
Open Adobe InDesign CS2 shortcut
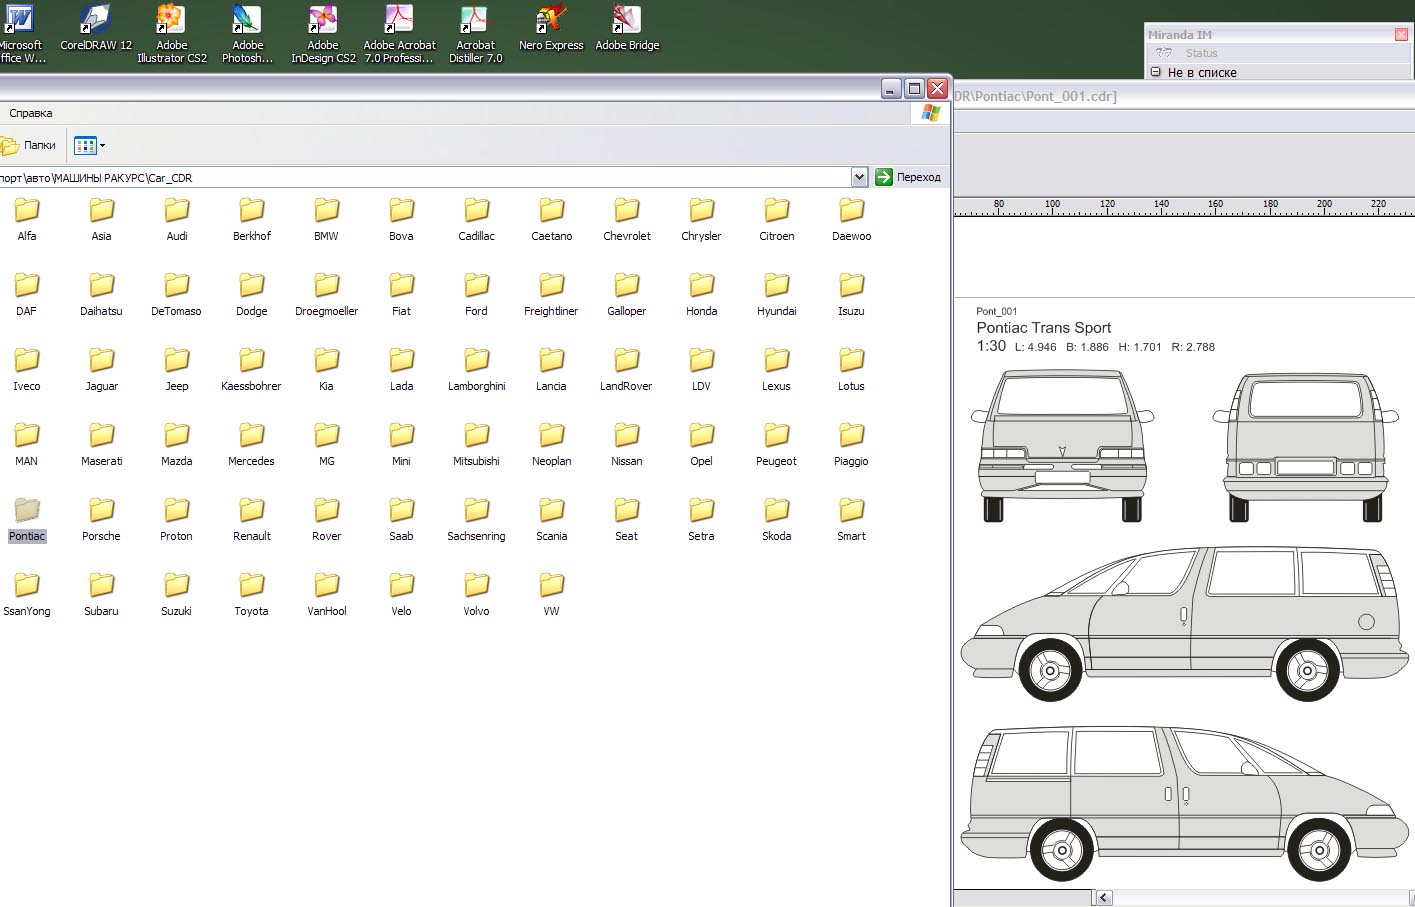point(323,33)
